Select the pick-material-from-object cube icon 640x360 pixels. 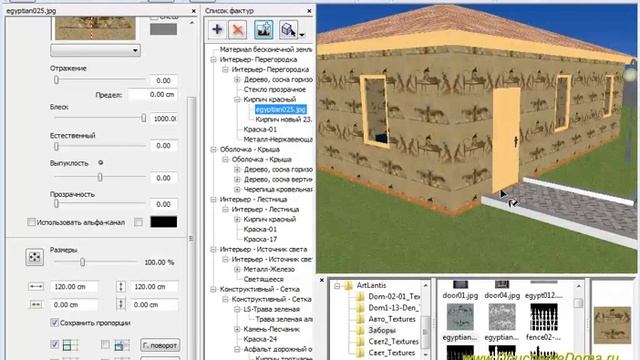click(288, 30)
